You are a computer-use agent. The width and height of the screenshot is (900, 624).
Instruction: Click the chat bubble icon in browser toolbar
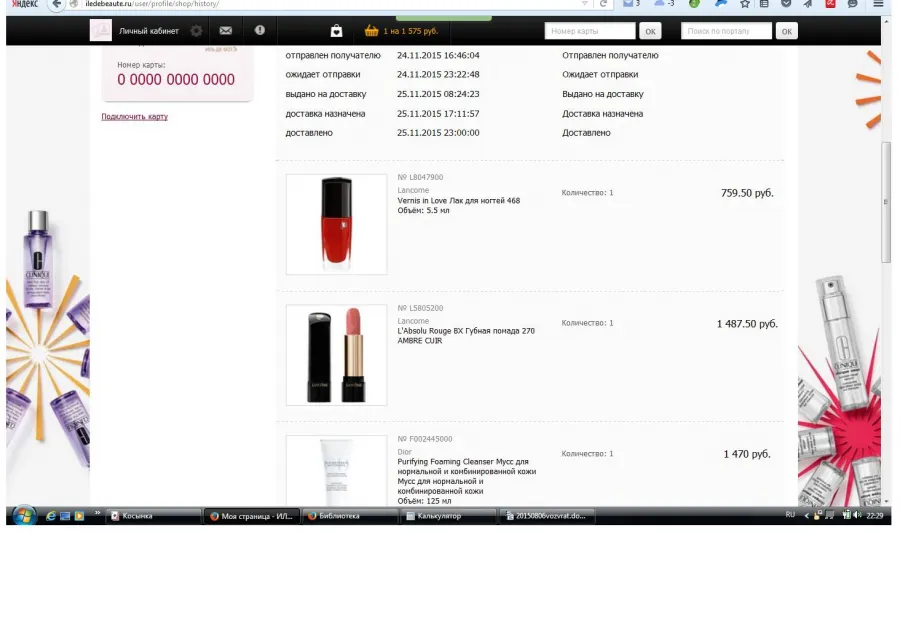[x=853, y=4]
